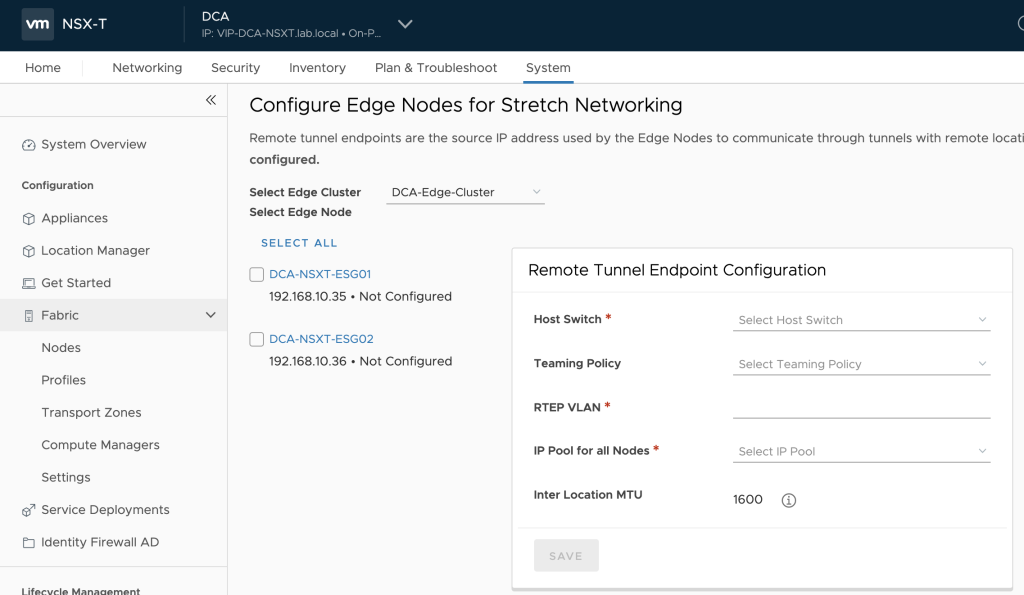The width and height of the screenshot is (1024, 595).
Task: Click the System Overview gauge icon
Action: point(29,145)
